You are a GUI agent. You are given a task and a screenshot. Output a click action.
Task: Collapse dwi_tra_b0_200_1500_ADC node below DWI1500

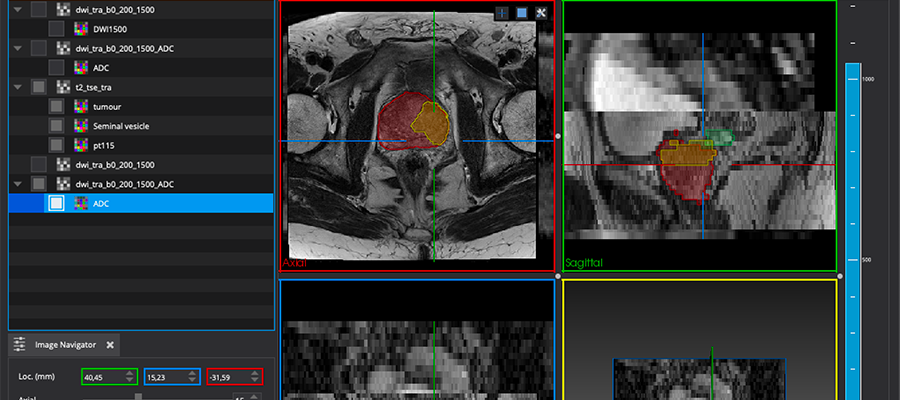tap(18, 48)
